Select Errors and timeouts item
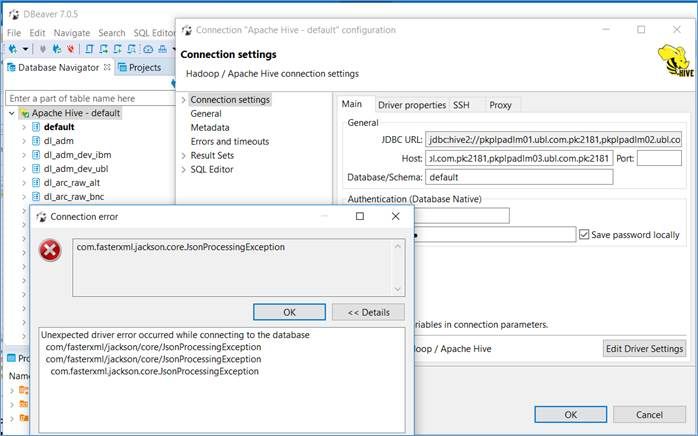This screenshot has height=436, width=698. tap(230, 142)
